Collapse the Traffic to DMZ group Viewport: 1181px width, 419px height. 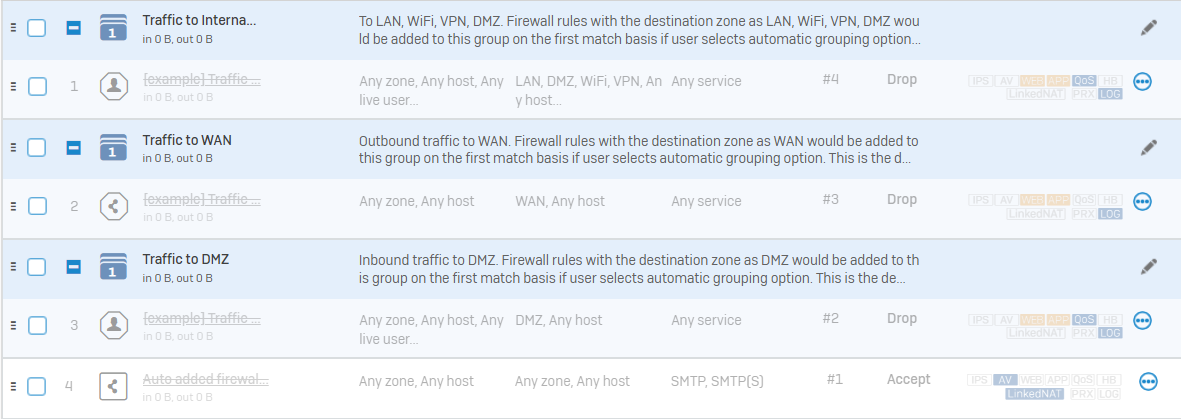[73, 267]
